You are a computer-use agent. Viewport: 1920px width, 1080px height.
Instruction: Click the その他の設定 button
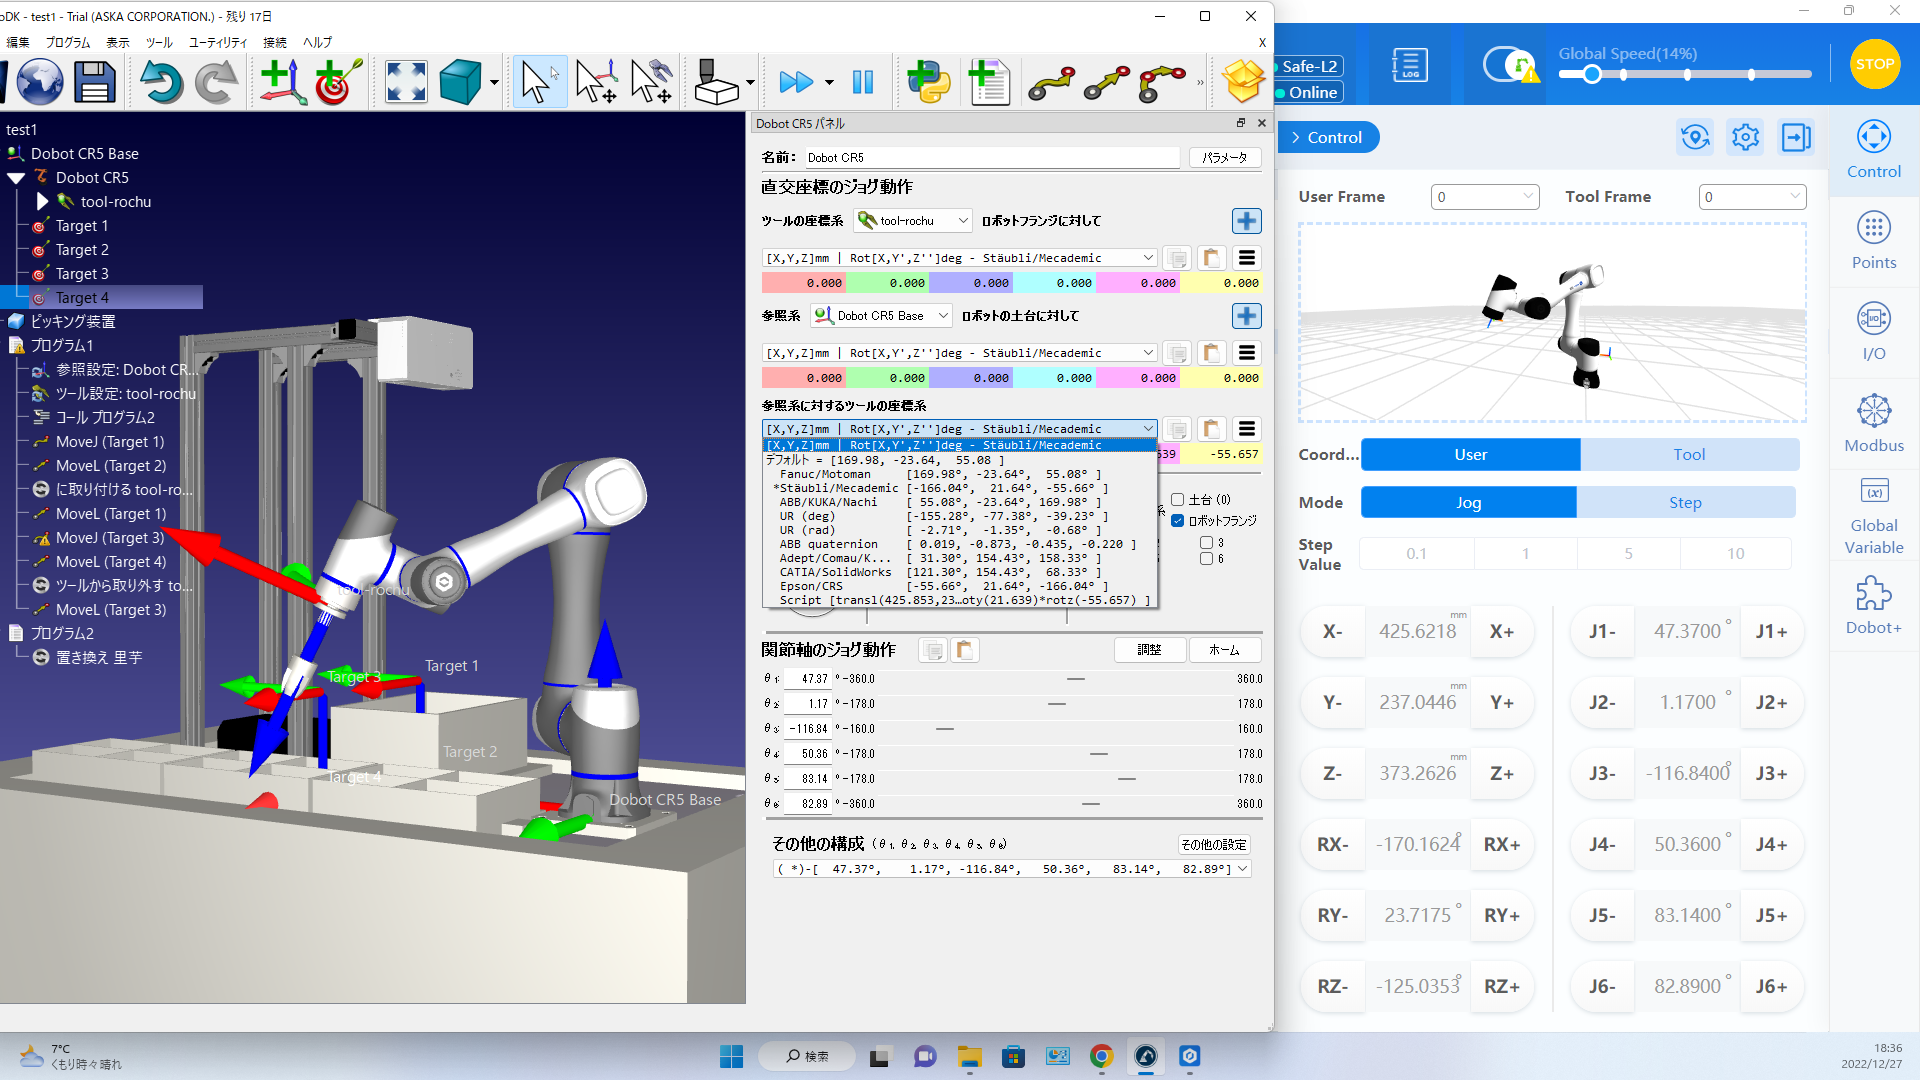(1214, 845)
